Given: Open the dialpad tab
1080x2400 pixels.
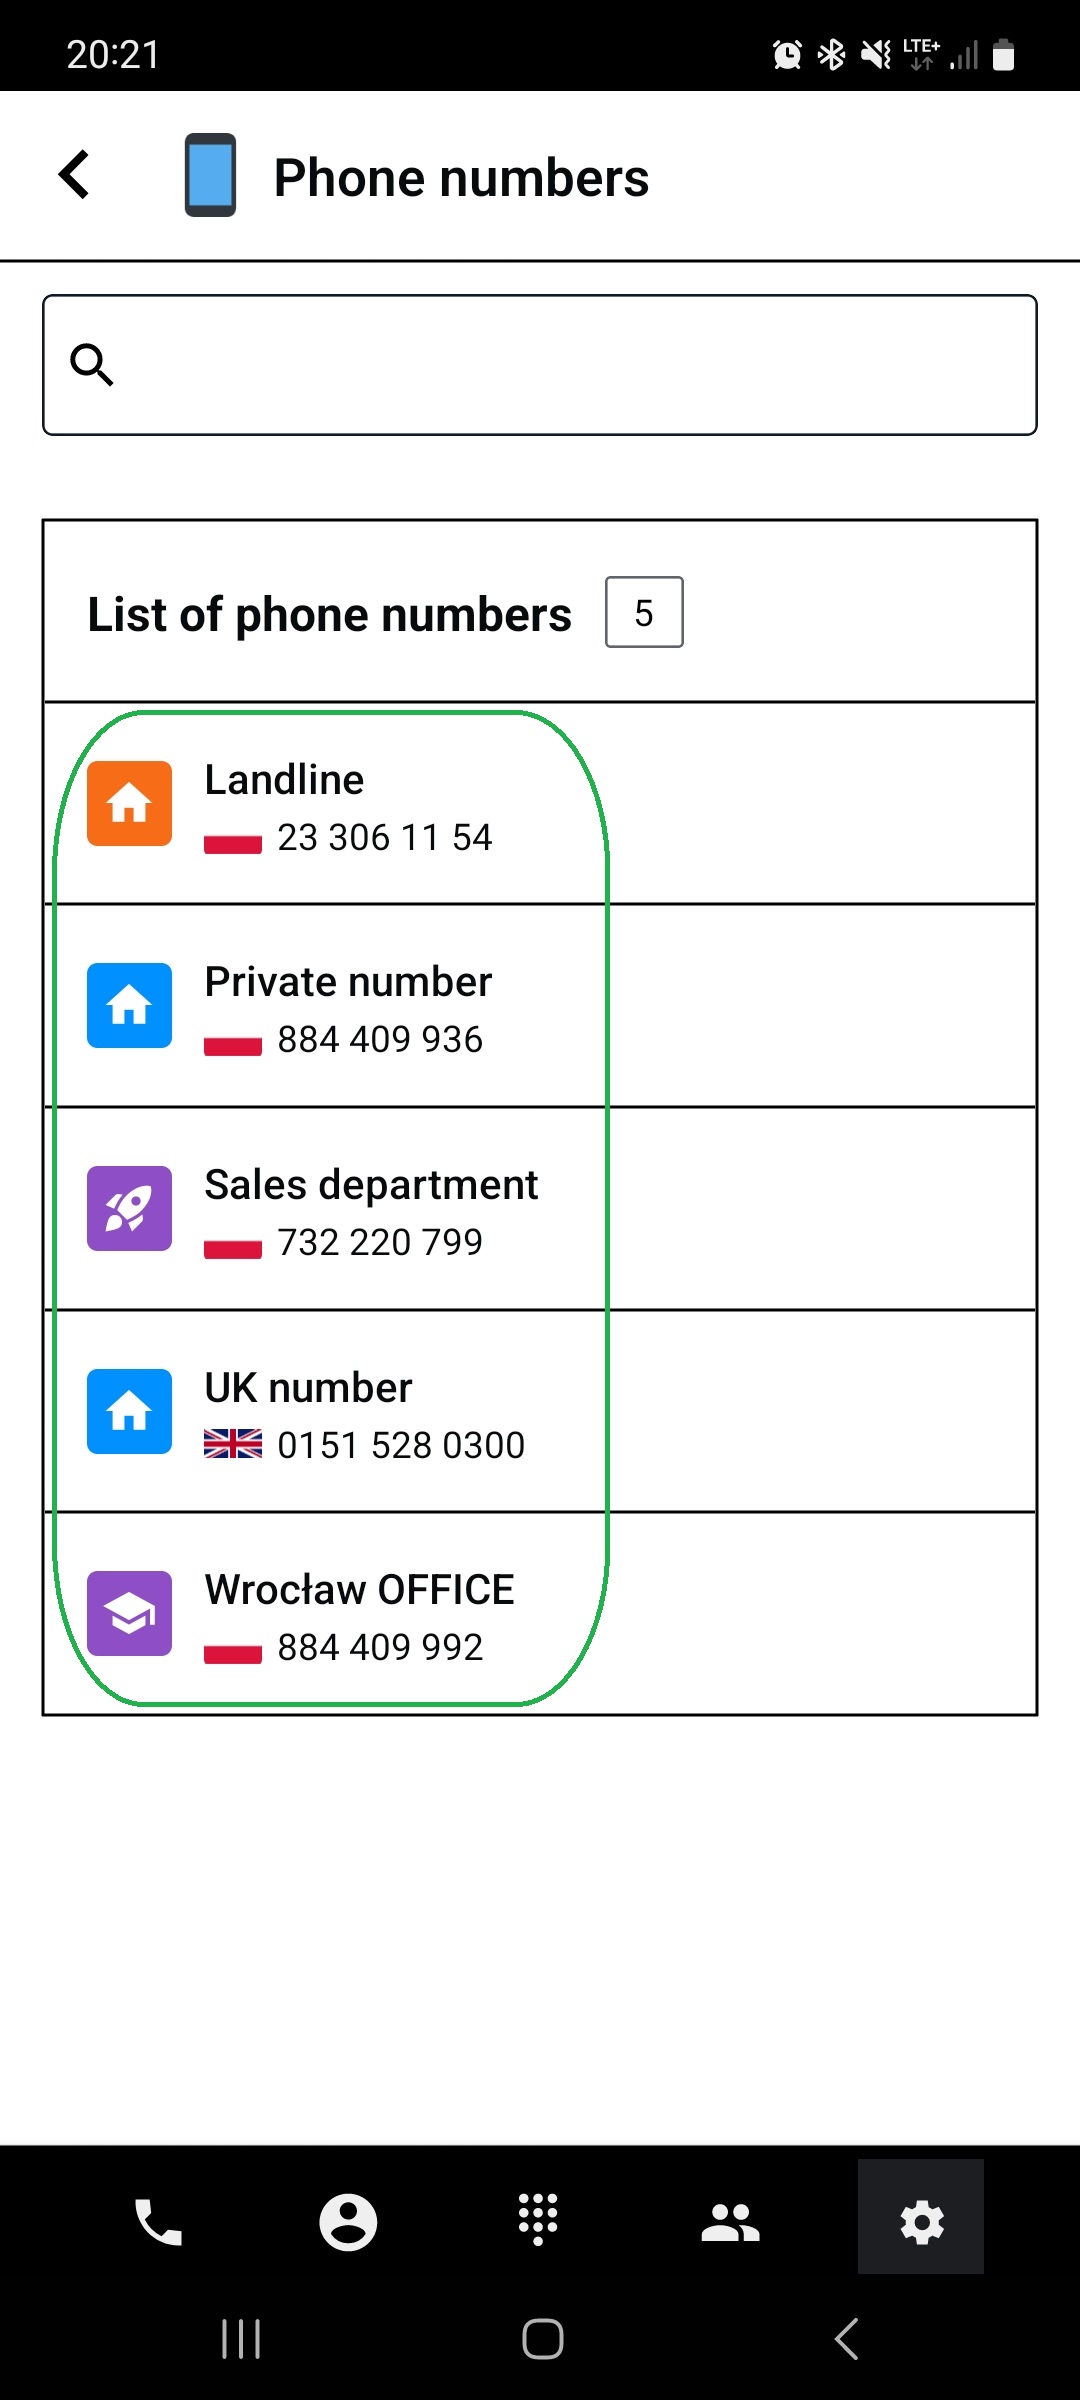Looking at the screenshot, I should 538,2220.
